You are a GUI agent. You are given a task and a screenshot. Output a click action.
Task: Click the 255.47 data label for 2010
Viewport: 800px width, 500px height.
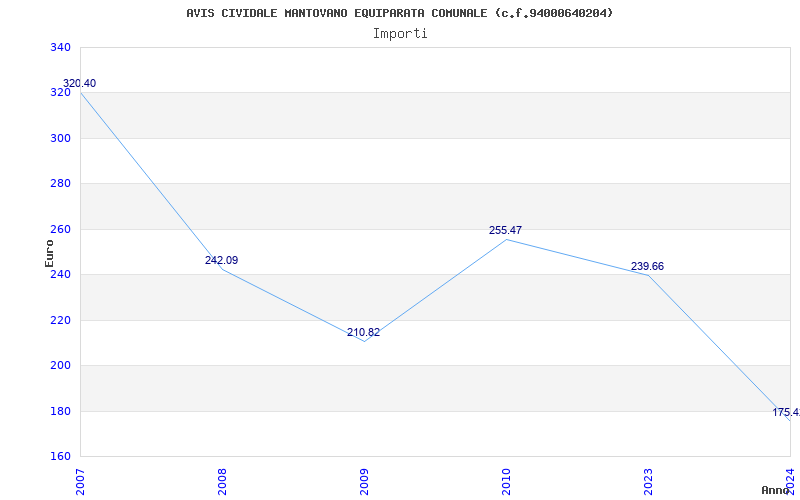(x=505, y=230)
